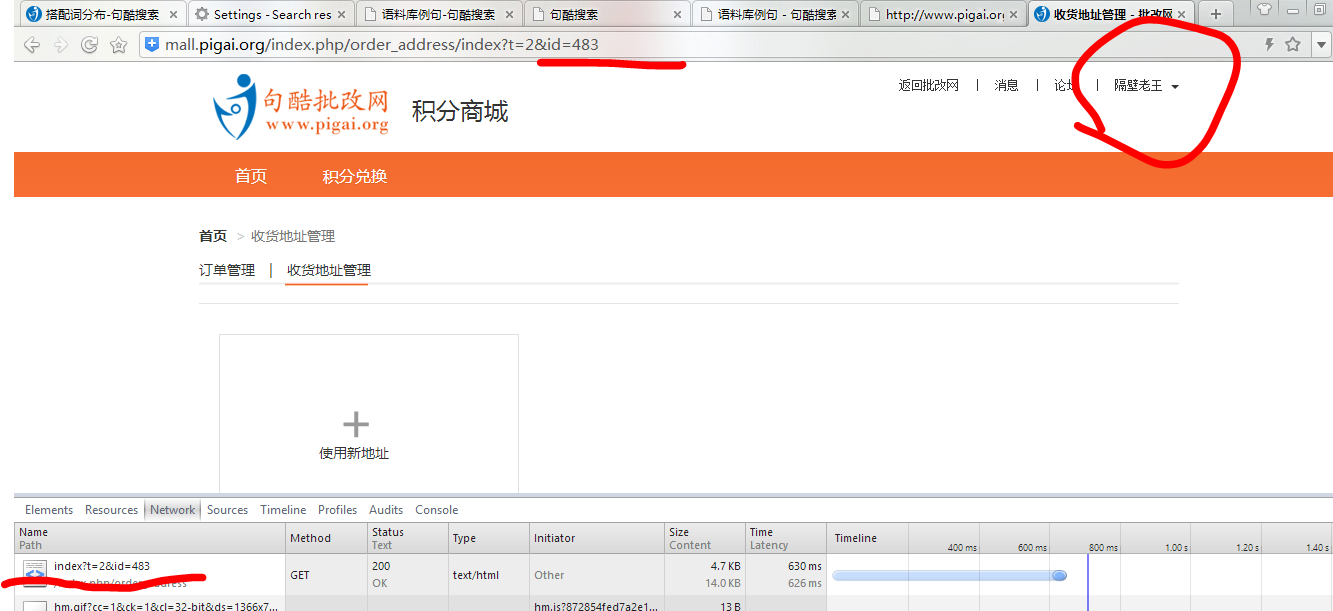
Task: Click the document icon of the index request
Action: coord(35,573)
